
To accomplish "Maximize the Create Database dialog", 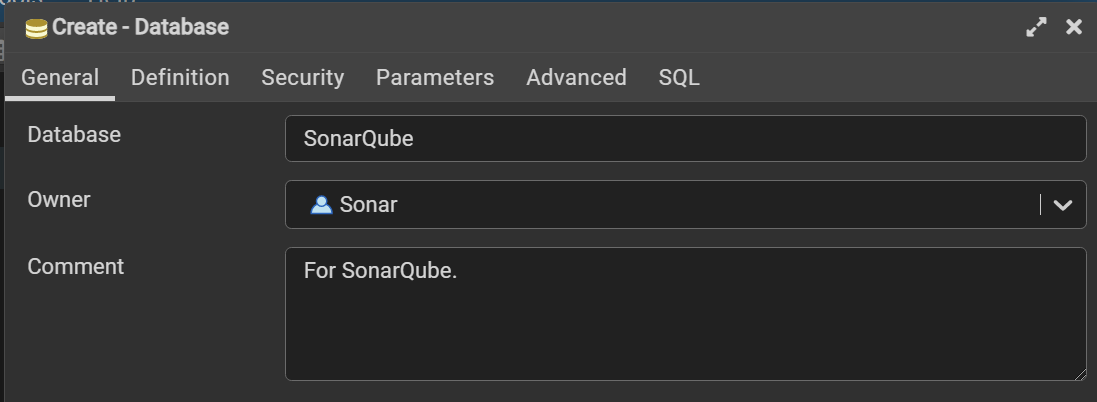I will tap(1037, 28).
